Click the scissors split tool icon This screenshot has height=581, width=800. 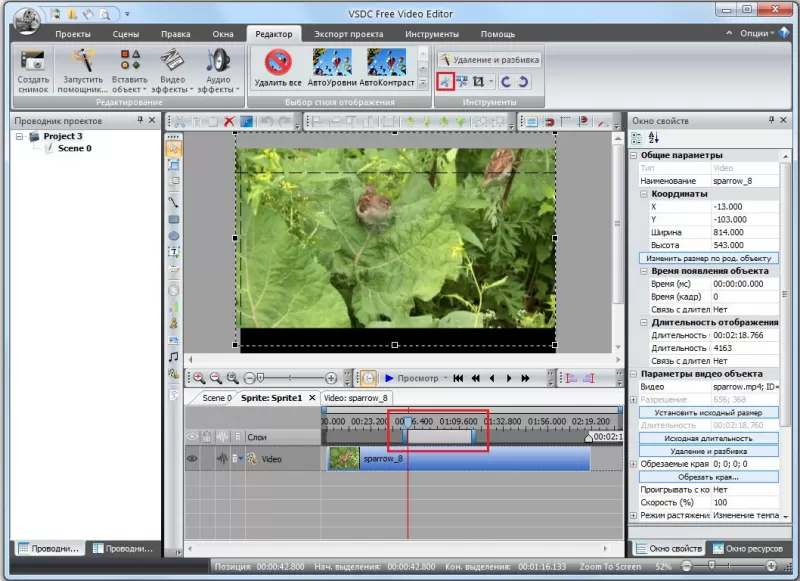pos(445,81)
